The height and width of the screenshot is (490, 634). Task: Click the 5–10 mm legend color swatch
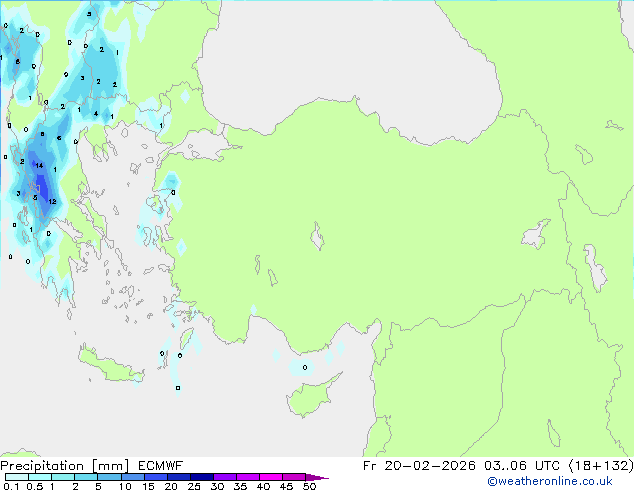click(x=109, y=477)
